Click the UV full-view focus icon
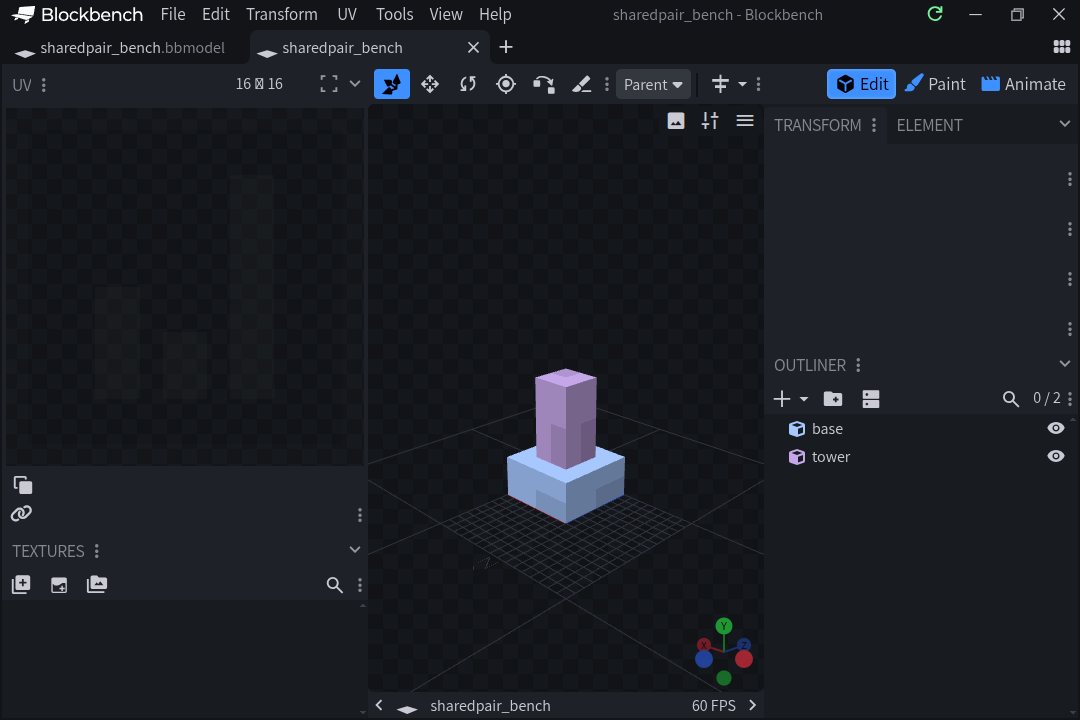This screenshot has width=1080, height=720. (x=329, y=84)
